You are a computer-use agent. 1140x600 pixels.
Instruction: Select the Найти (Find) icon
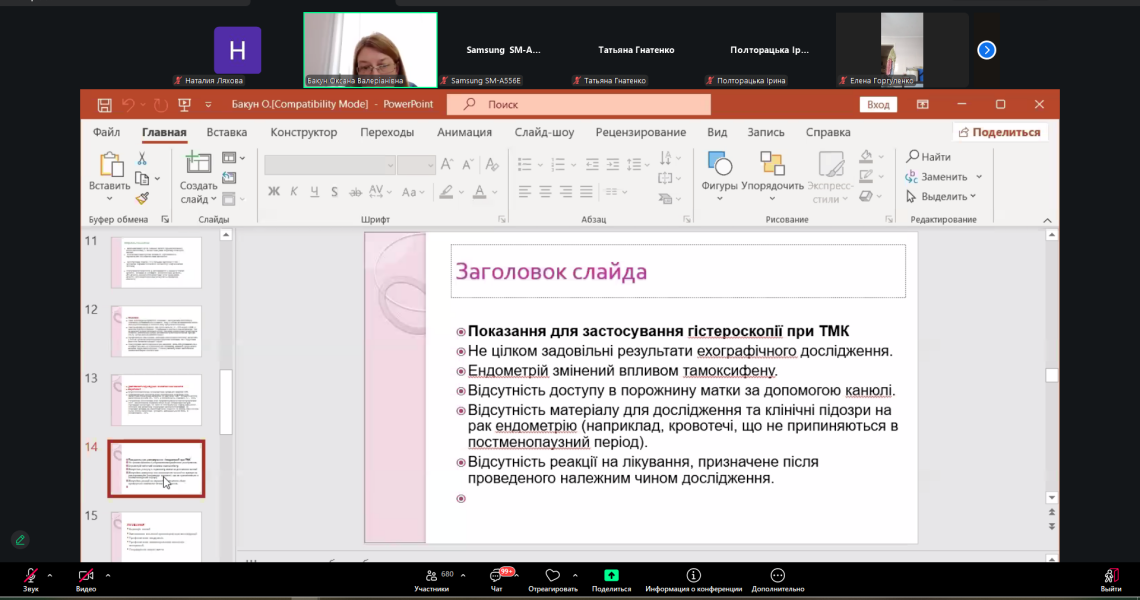tap(912, 156)
